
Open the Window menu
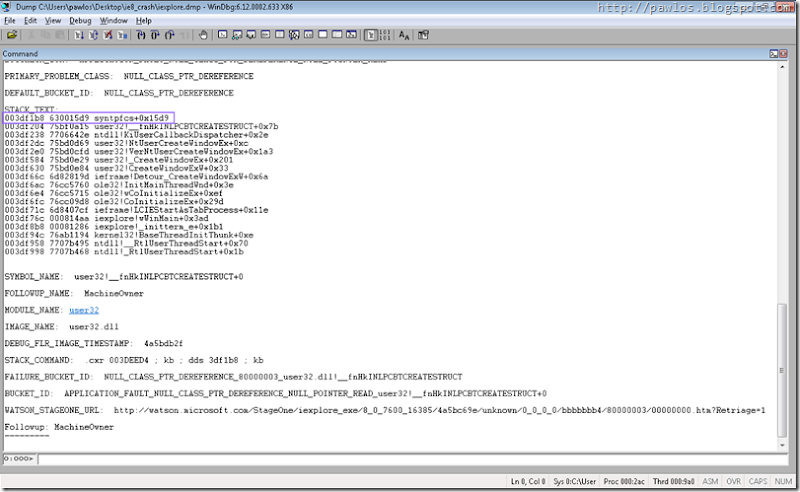pos(113,21)
